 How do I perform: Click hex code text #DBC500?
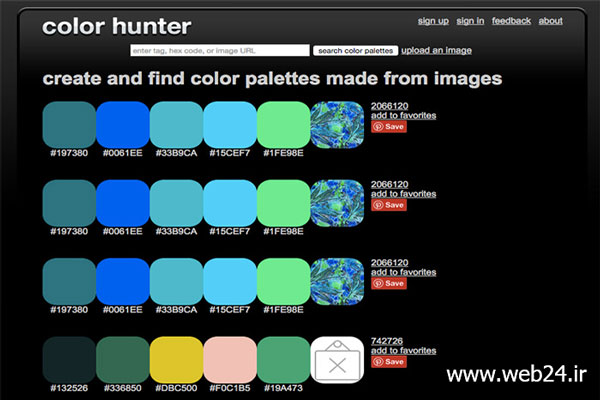click(176, 388)
